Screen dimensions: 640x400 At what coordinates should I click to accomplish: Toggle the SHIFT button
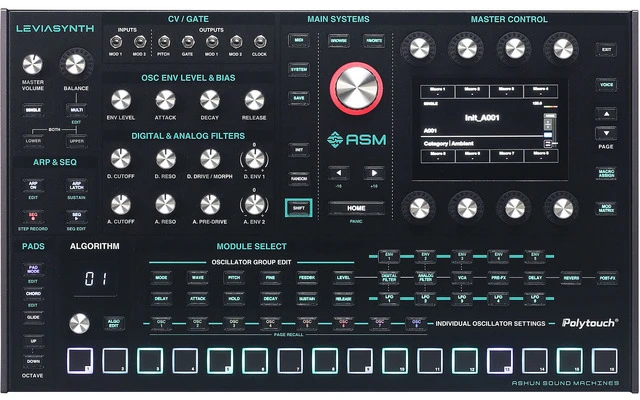pyautogui.click(x=299, y=208)
